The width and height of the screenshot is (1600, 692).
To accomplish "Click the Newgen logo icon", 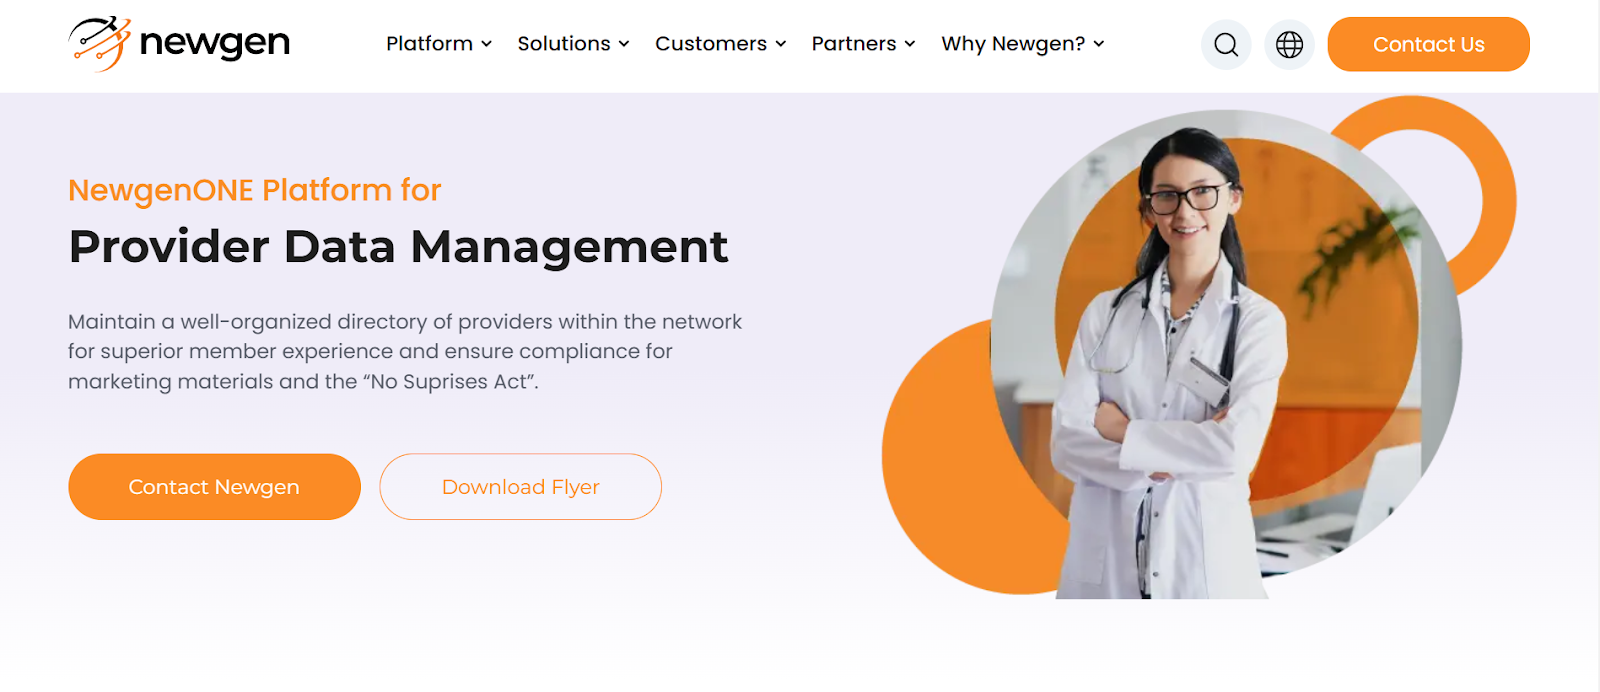I will [100, 44].
